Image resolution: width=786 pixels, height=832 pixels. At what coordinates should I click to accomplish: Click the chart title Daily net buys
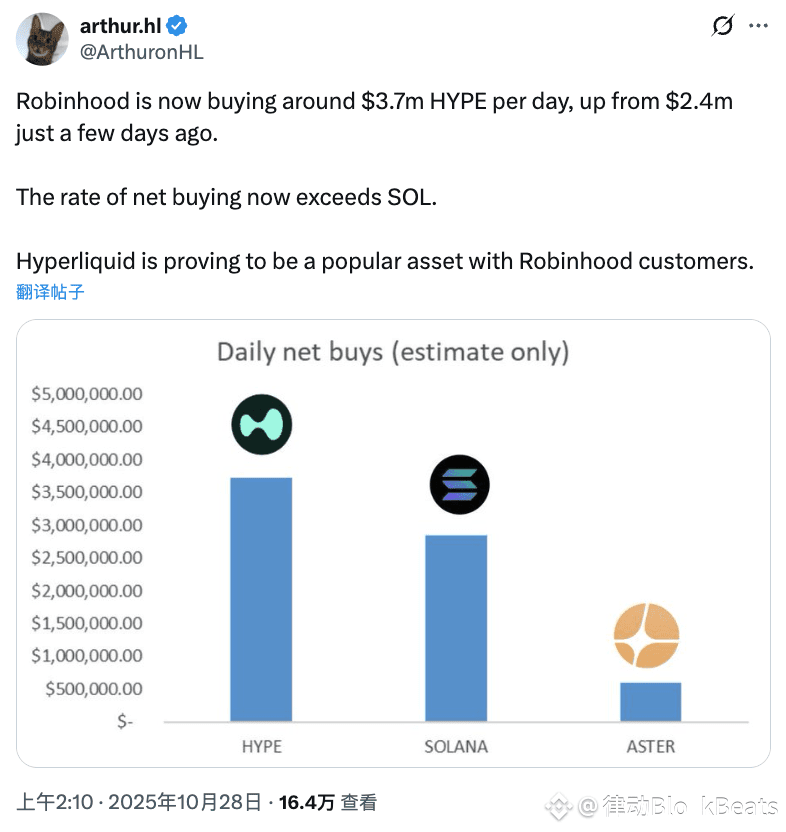[x=392, y=351]
